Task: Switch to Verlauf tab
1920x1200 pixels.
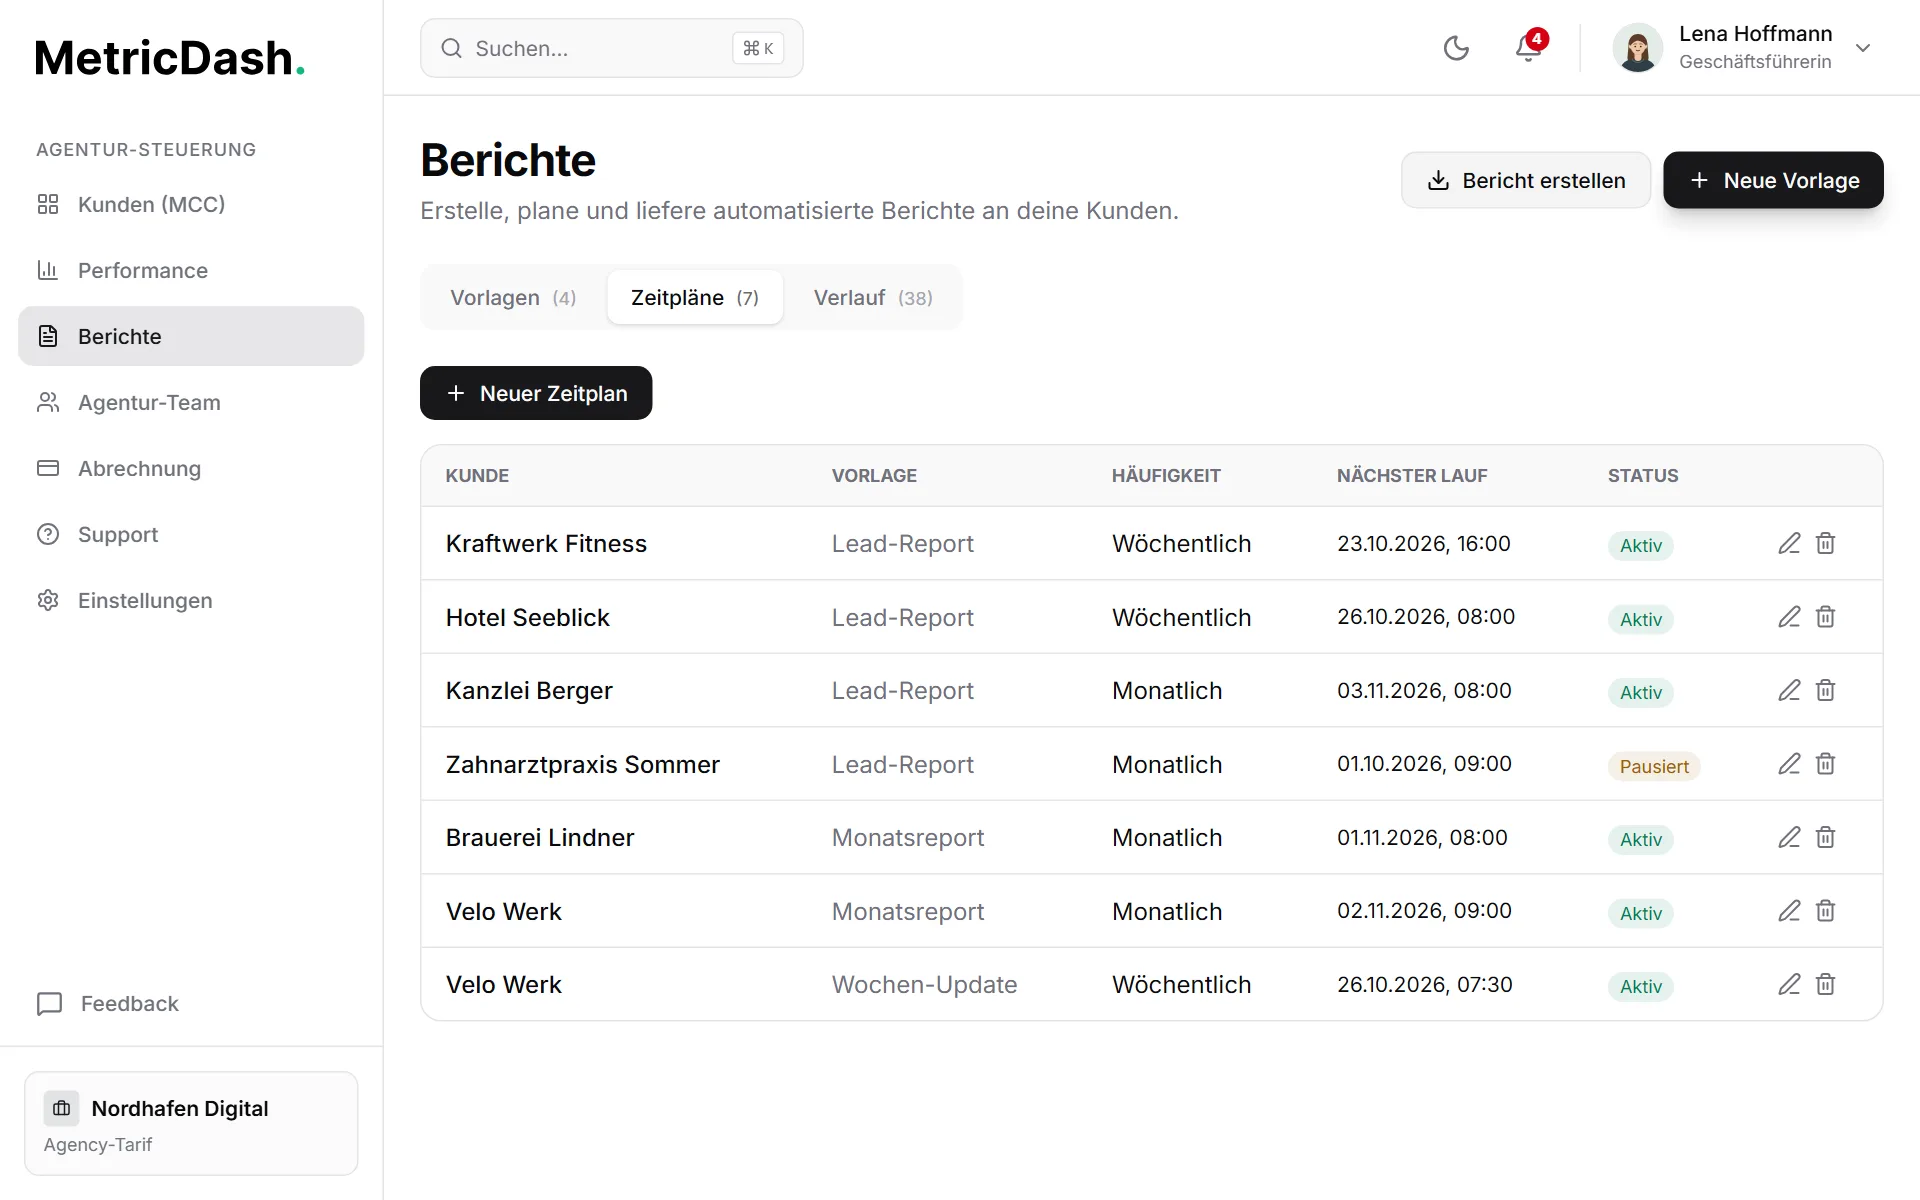Action: pyautogui.click(x=873, y=297)
